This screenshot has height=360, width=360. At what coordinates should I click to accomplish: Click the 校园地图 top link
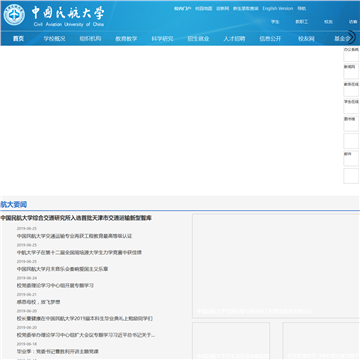204,9
